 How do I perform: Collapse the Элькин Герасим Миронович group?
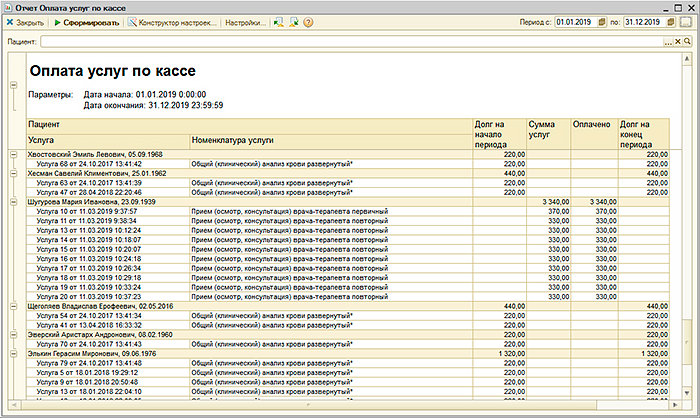point(13,353)
